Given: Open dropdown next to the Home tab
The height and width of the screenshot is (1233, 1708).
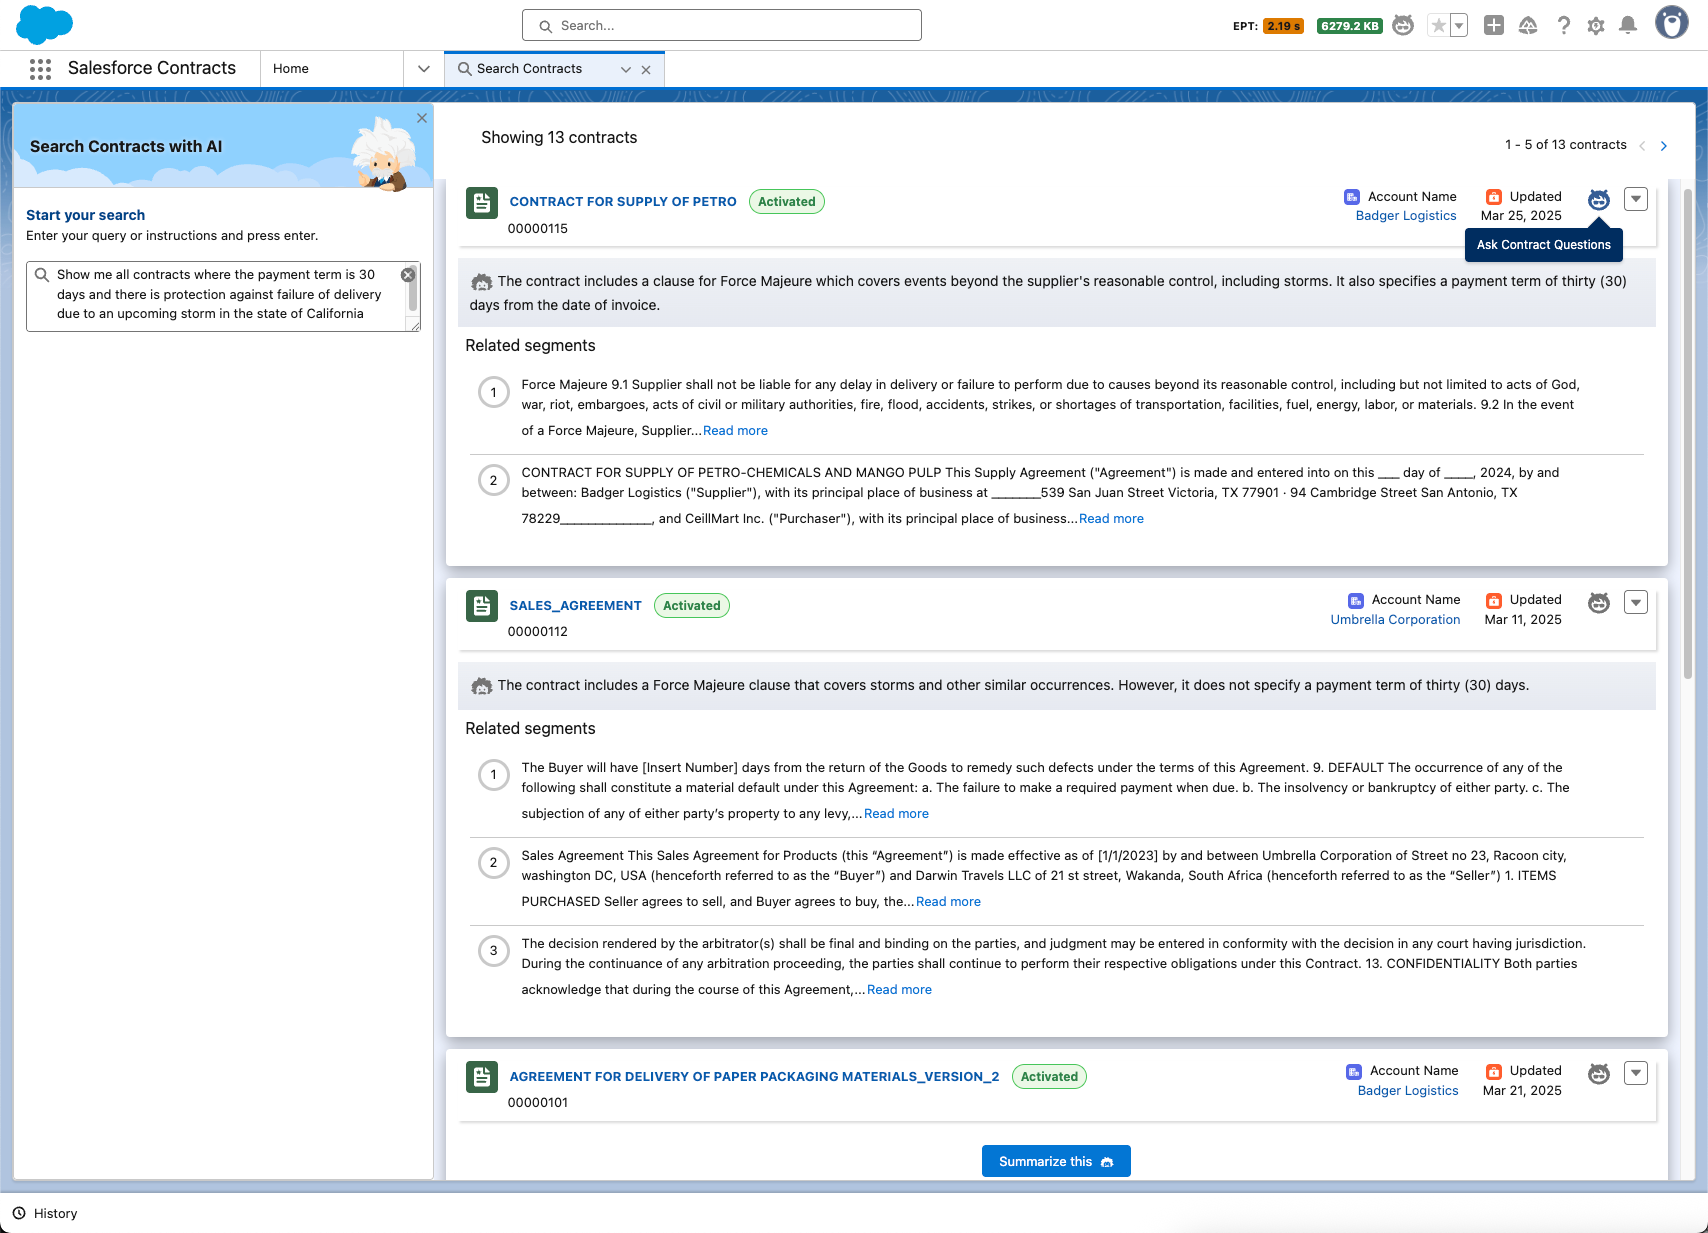Looking at the screenshot, I should pos(423,68).
